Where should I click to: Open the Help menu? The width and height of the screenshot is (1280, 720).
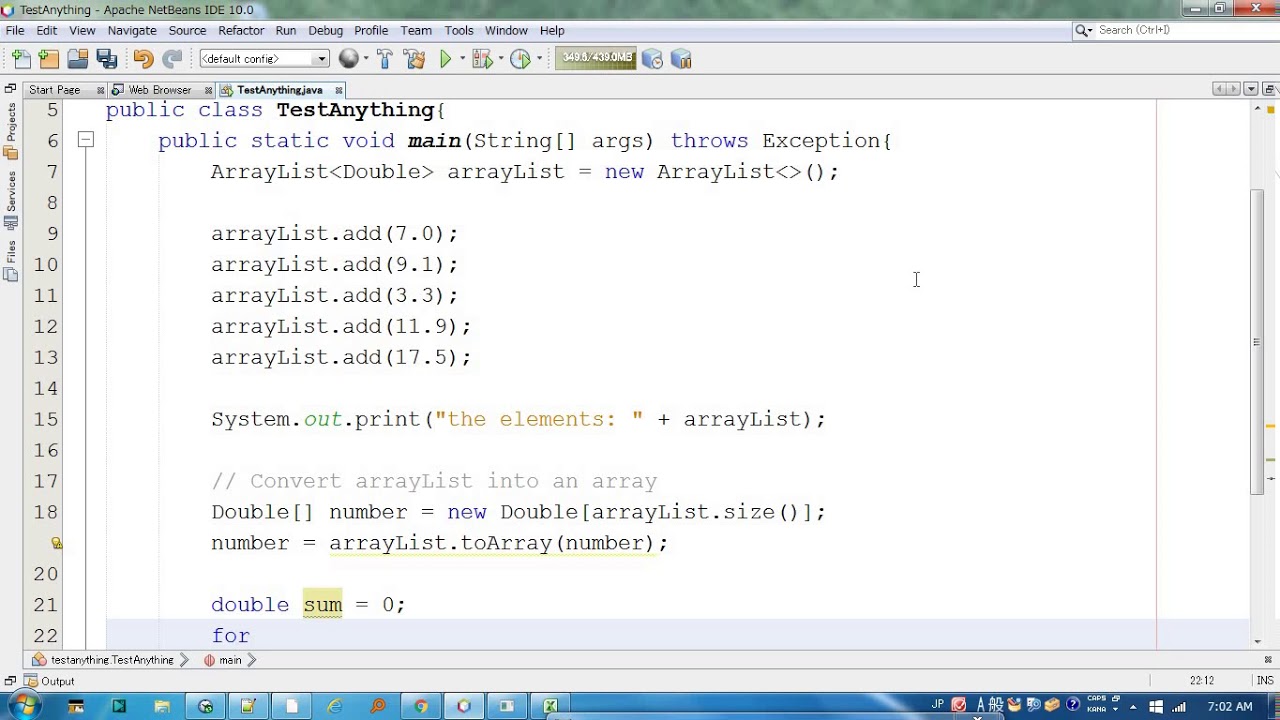pyautogui.click(x=552, y=30)
